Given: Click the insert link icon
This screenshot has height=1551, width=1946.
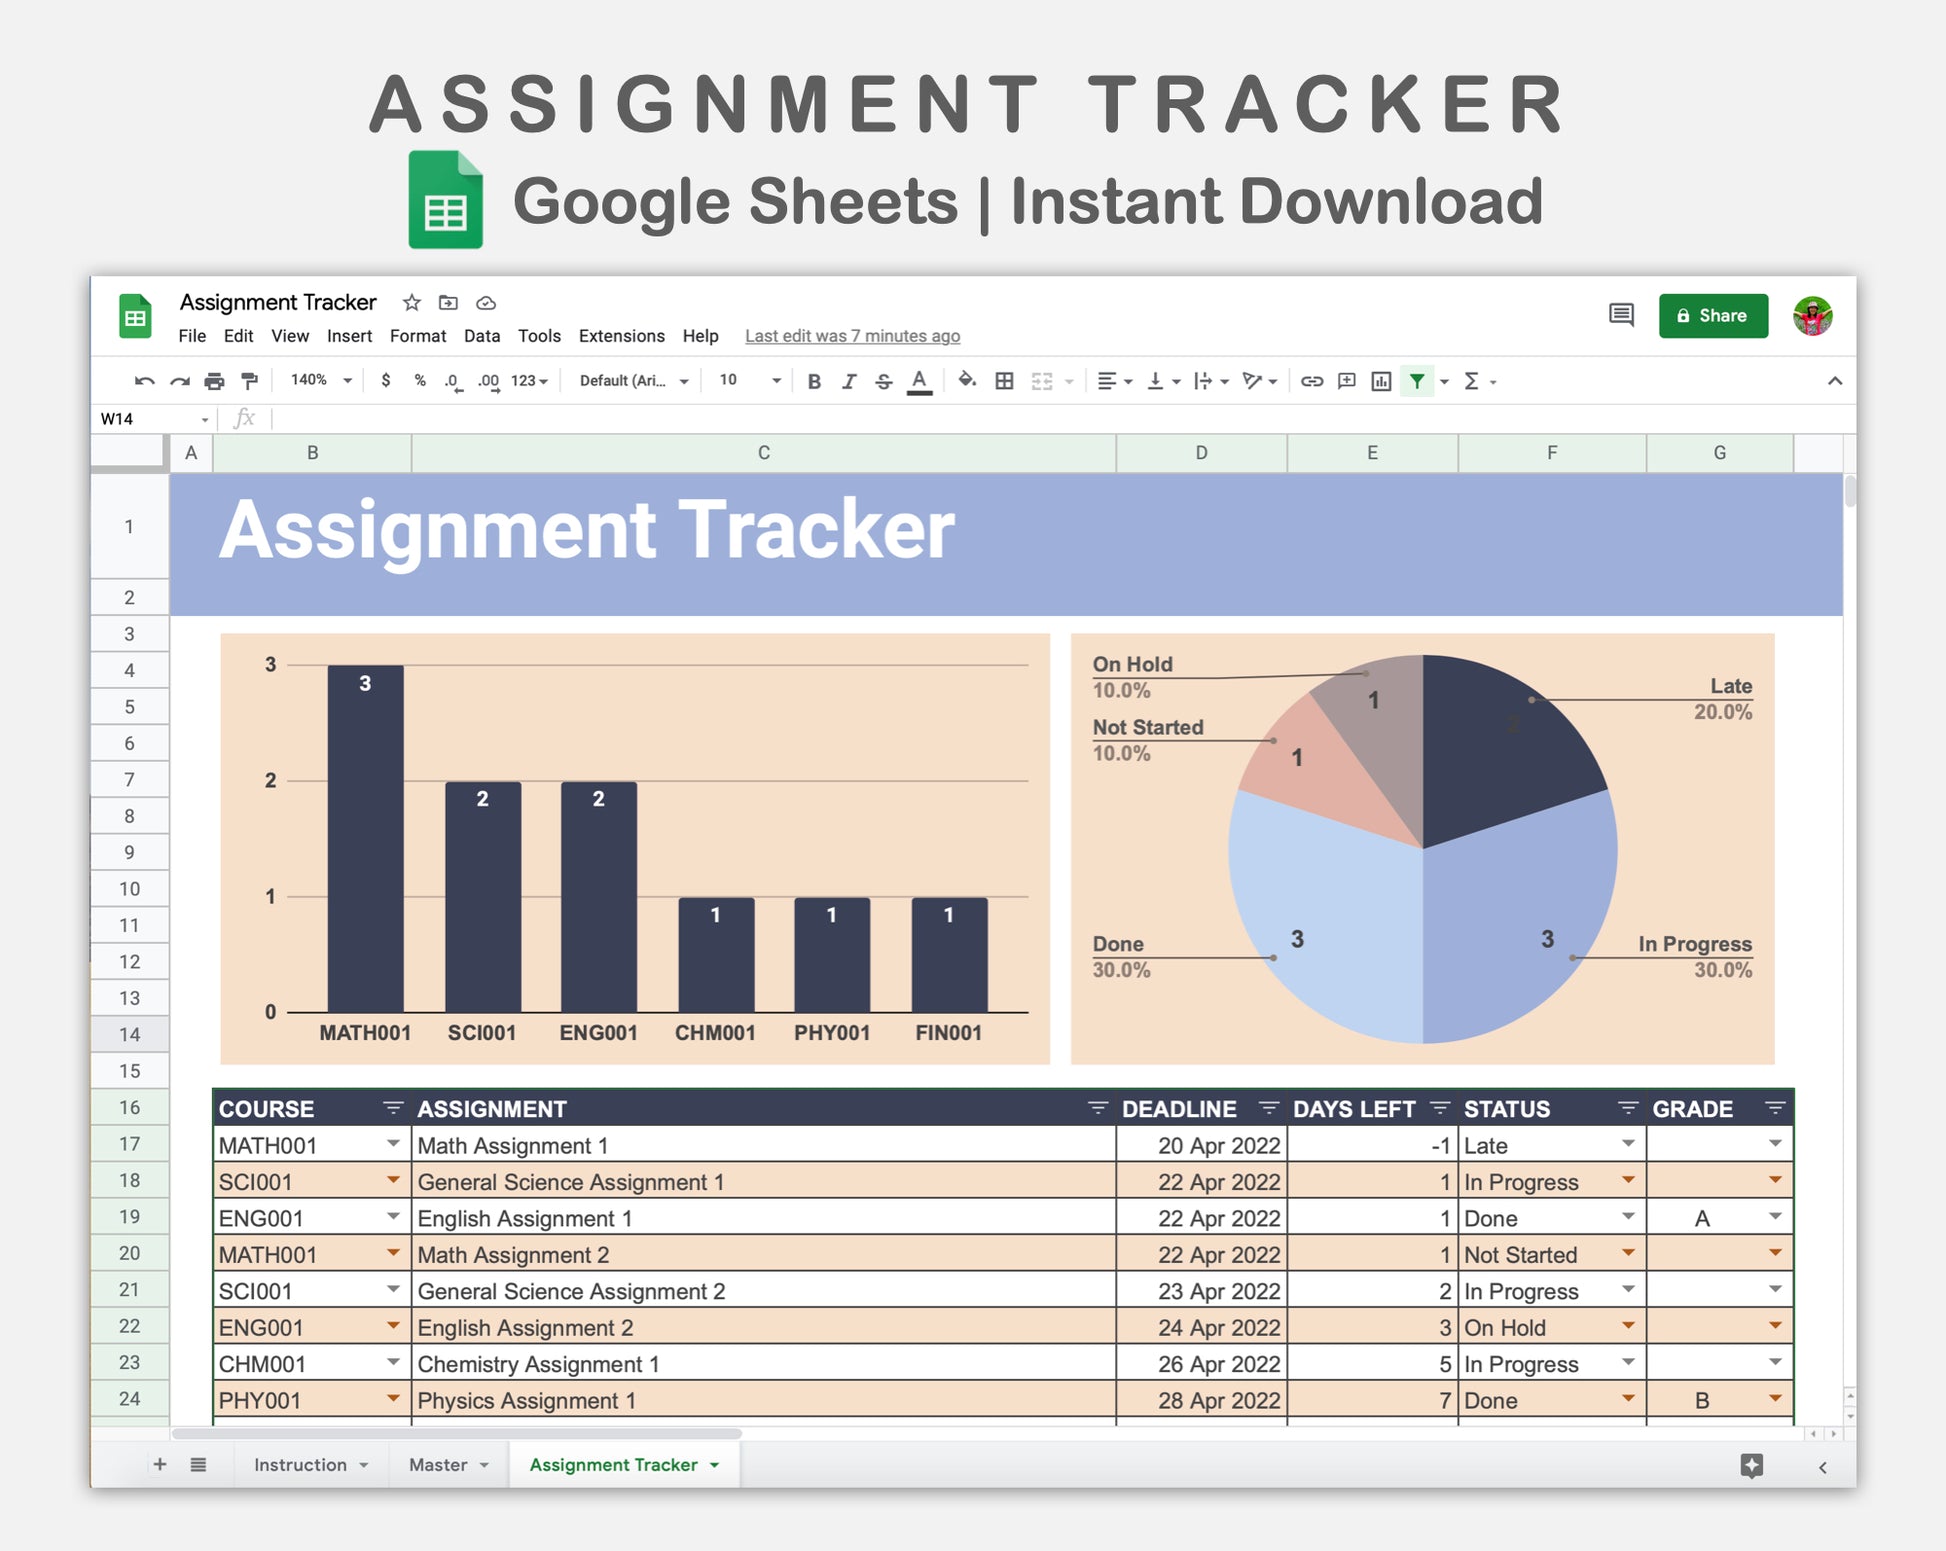Looking at the screenshot, I should (1312, 381).
